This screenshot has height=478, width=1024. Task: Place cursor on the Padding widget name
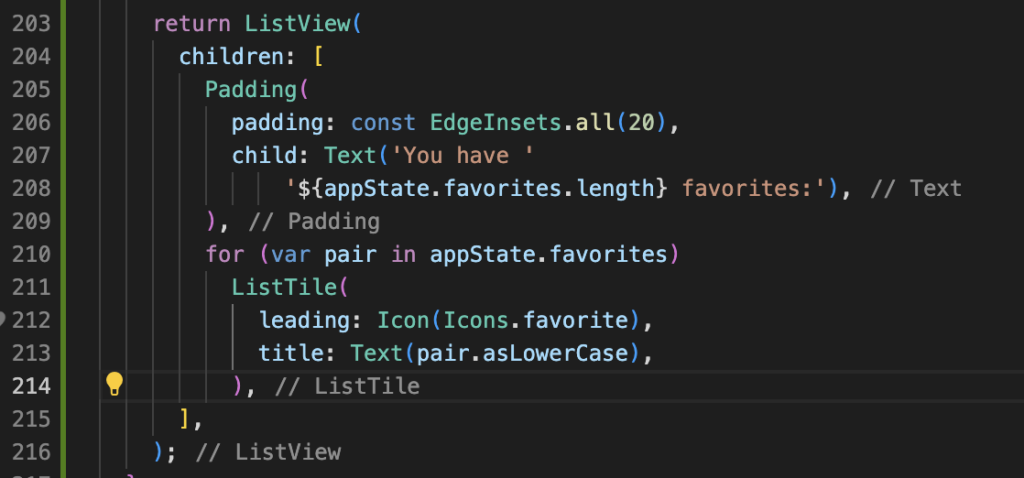click(251, 89)
